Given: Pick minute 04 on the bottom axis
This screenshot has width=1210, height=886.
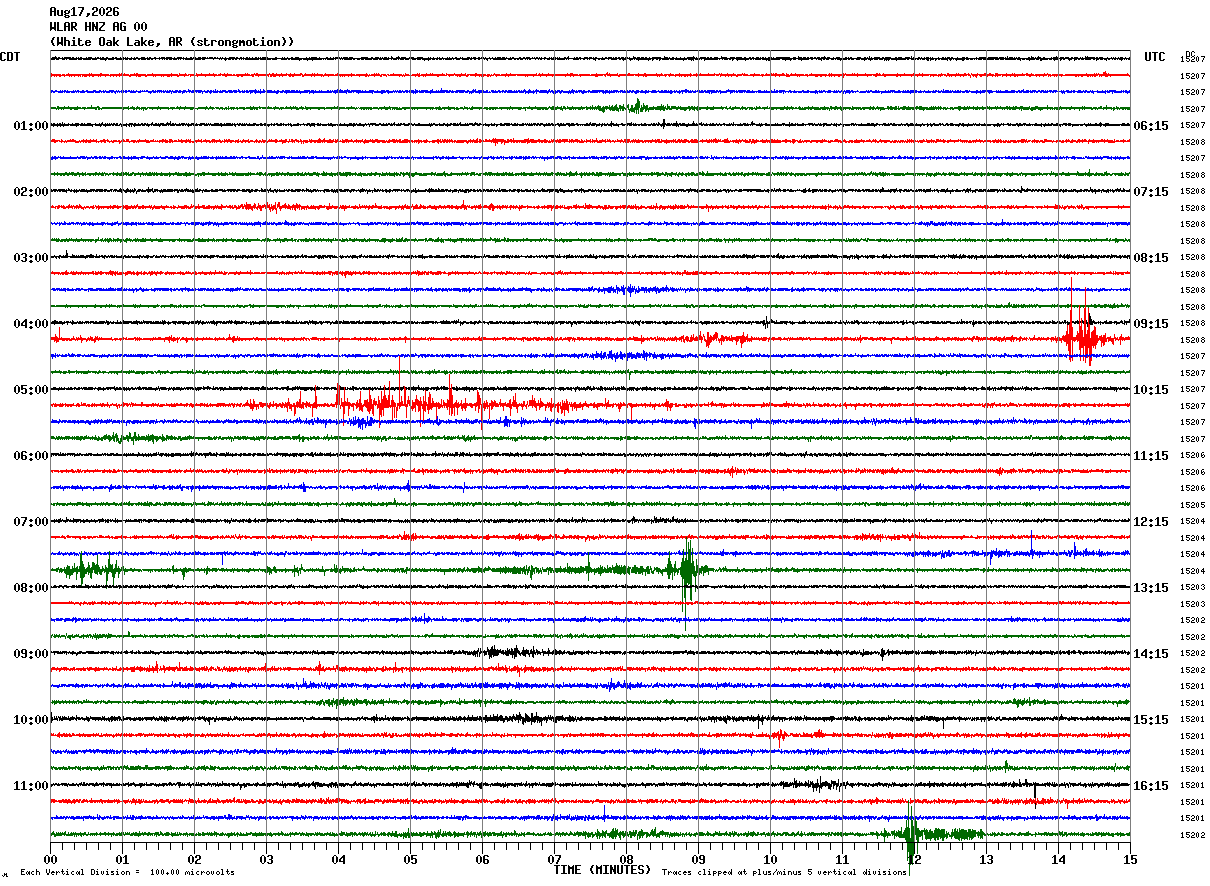Looking at the screenshot, I should click(338, 859).
